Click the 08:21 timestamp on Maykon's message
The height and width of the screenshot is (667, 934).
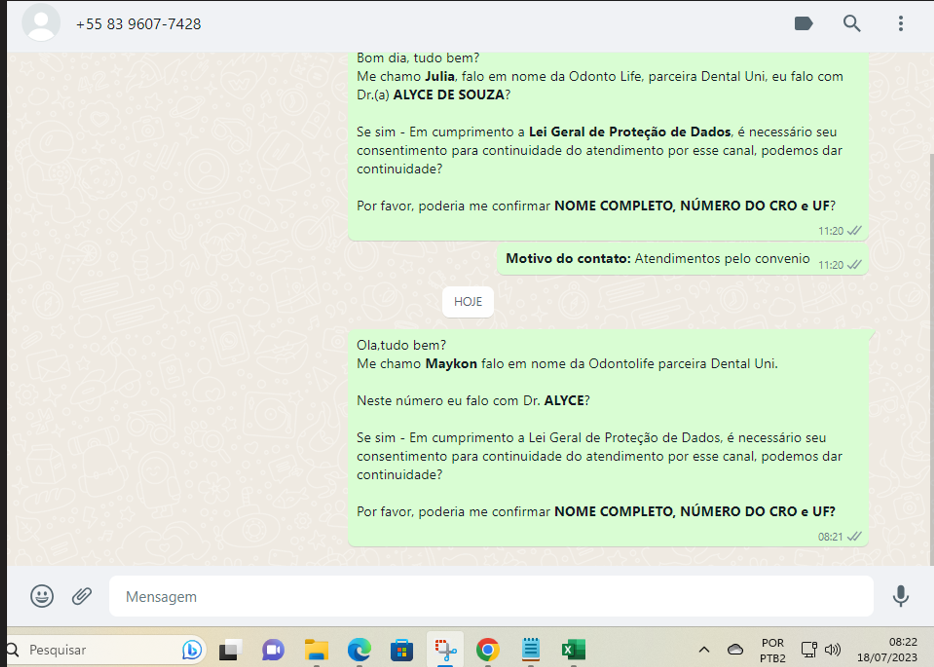pos(830,537)
